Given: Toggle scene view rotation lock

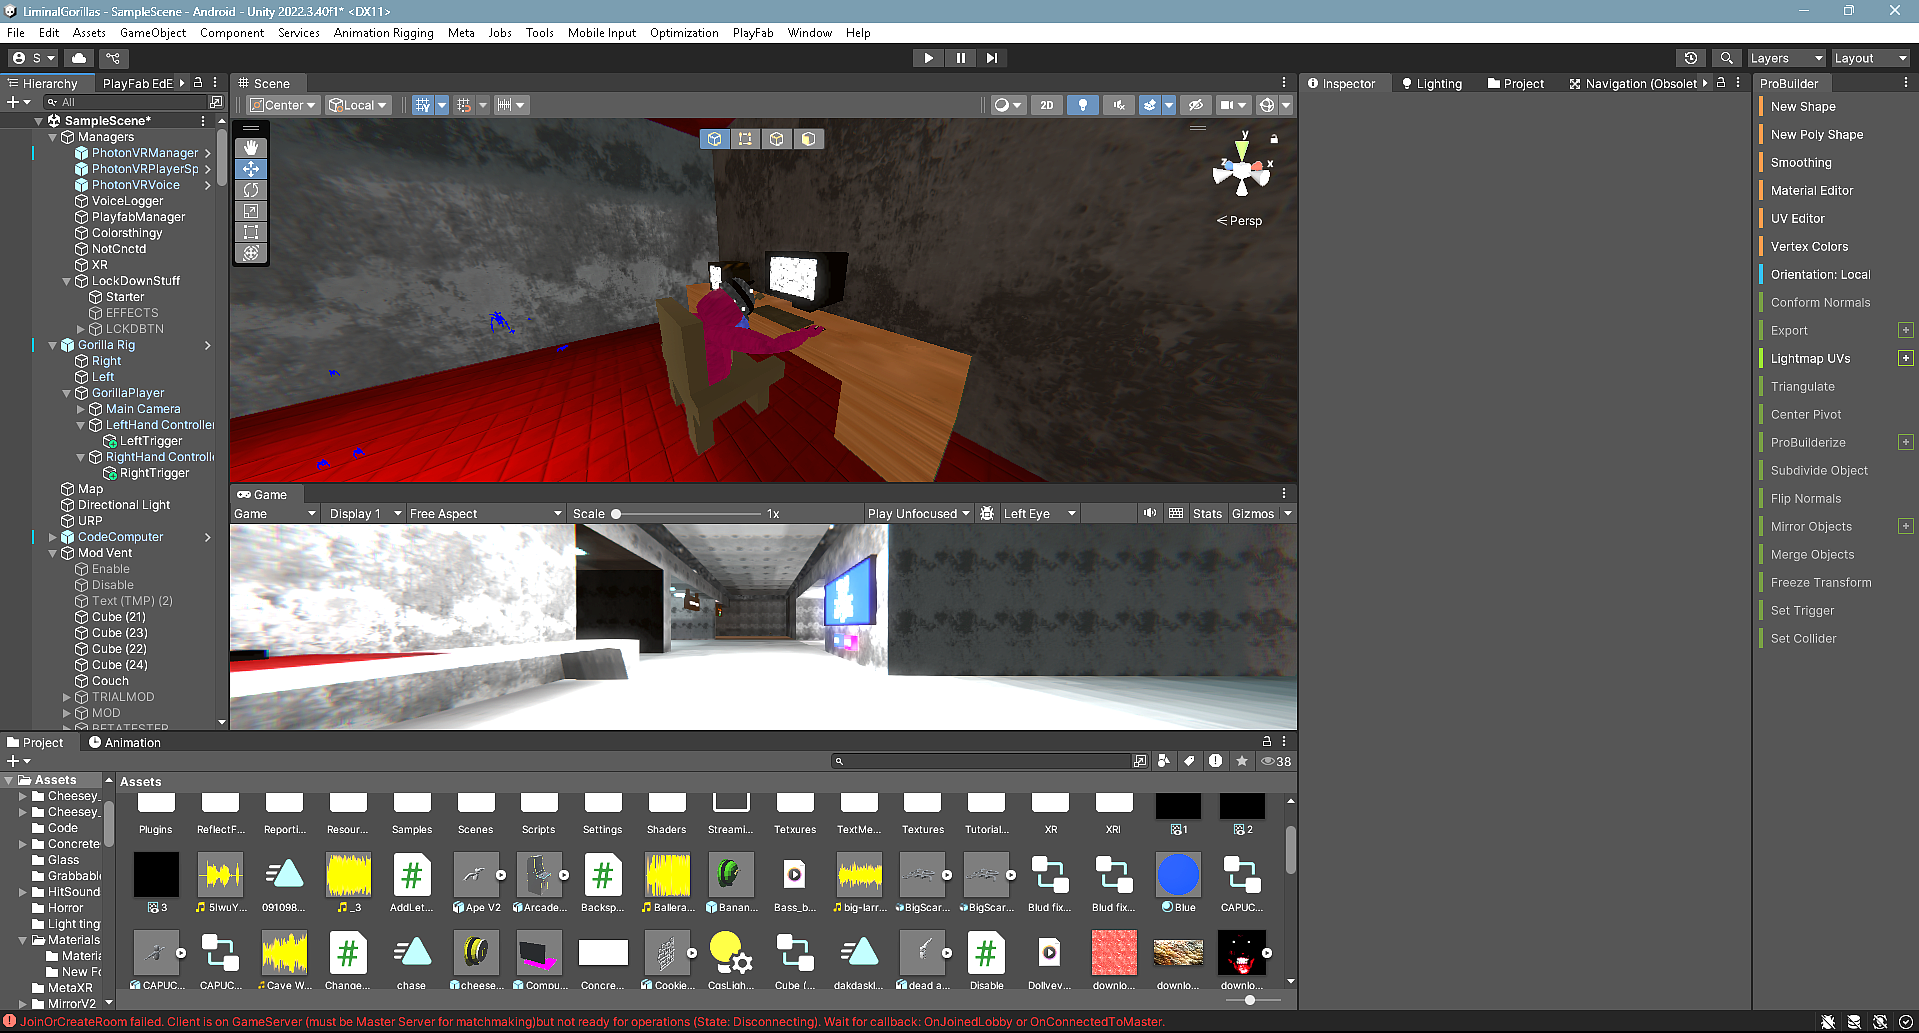Looking at the screenshot, I should coord(1274,139).
